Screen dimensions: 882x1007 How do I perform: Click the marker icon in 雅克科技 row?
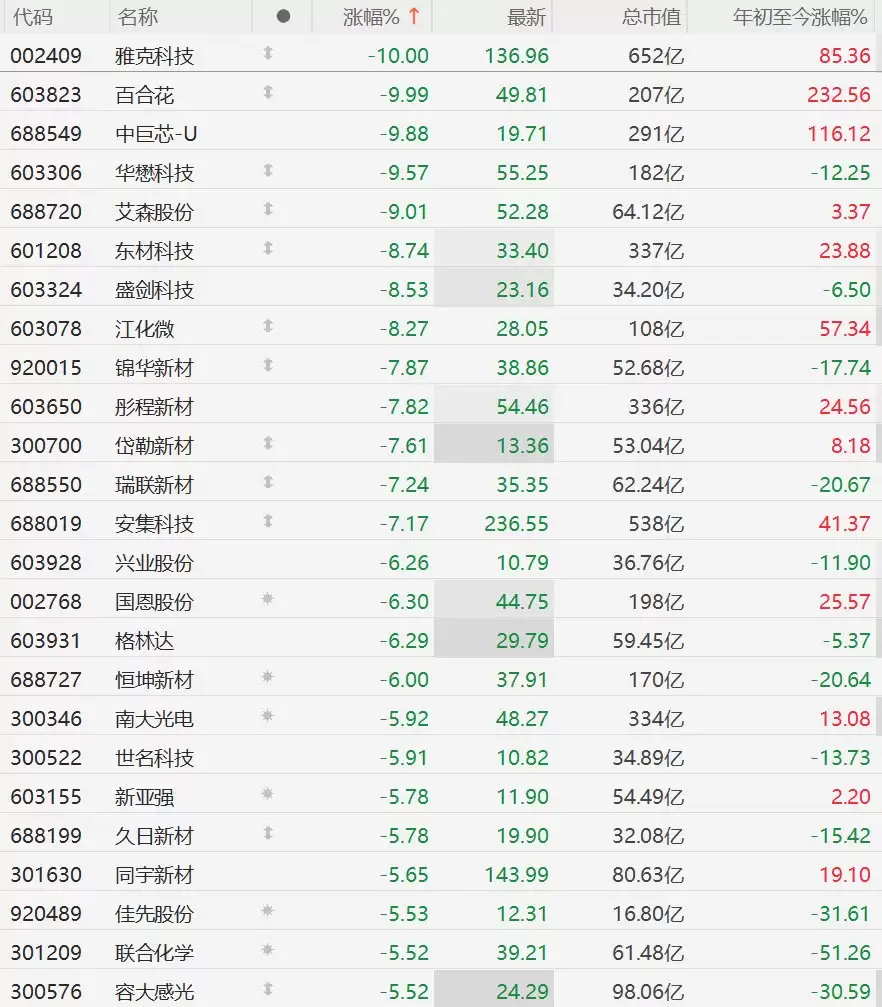click(x=268, y=53)
